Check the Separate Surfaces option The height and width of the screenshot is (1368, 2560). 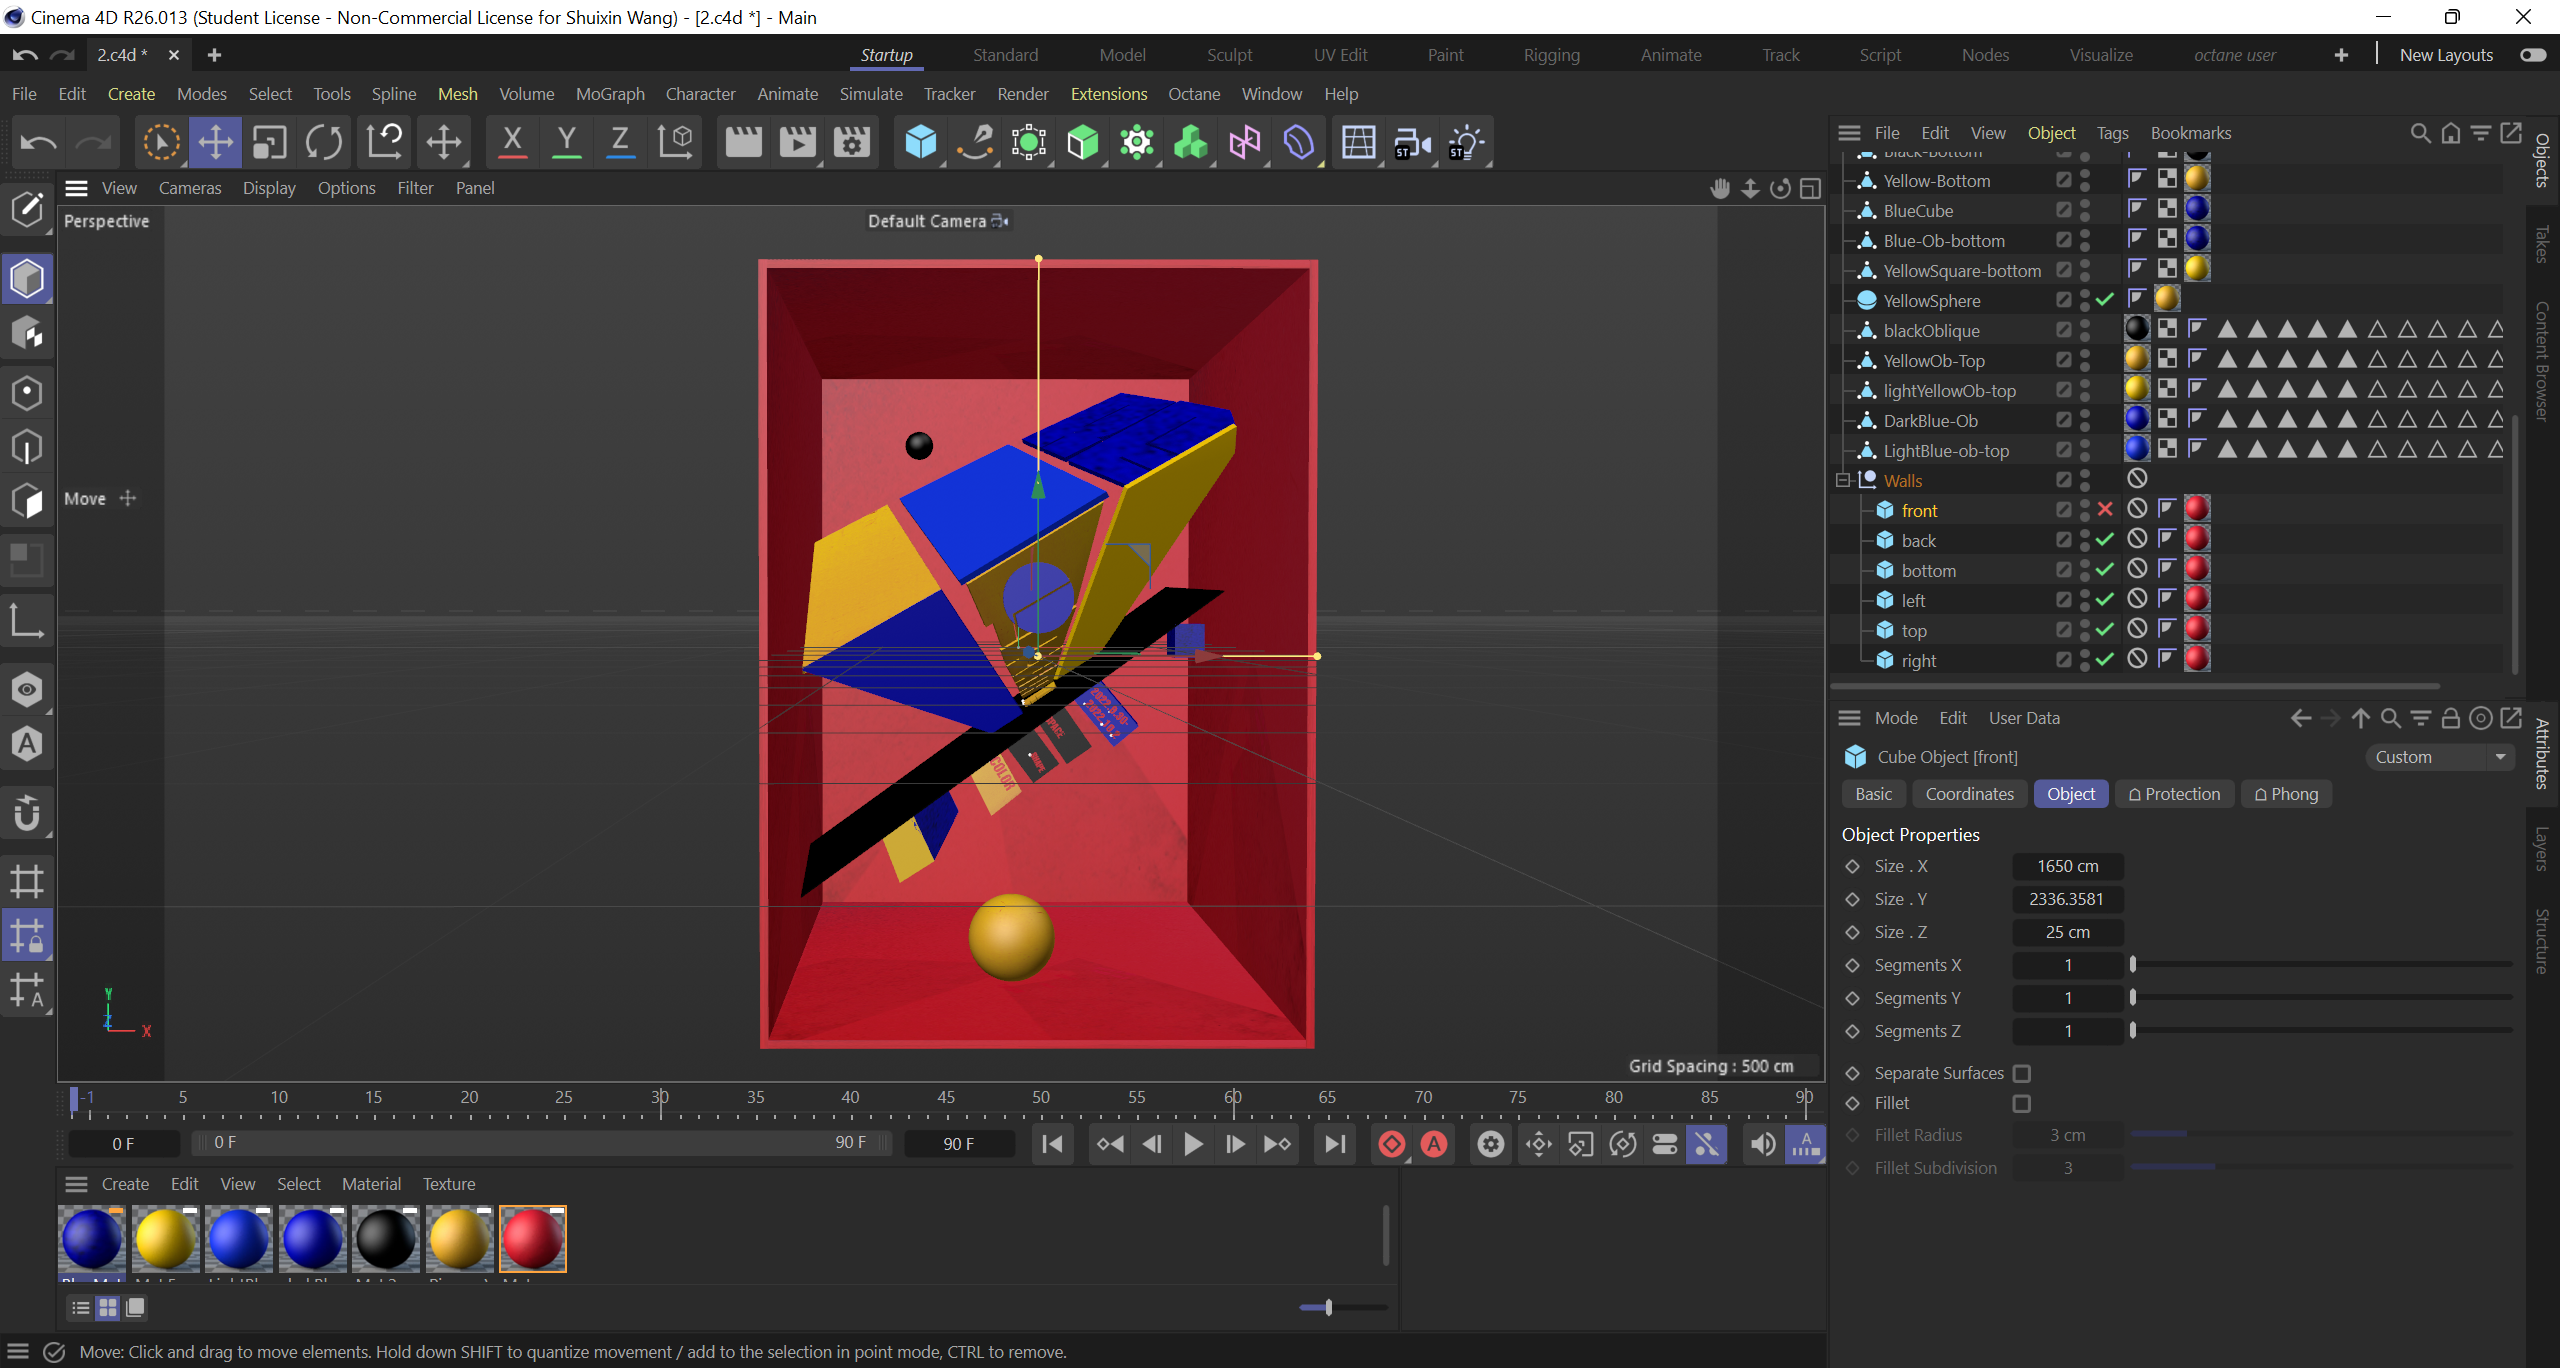click(2022, 1073)
